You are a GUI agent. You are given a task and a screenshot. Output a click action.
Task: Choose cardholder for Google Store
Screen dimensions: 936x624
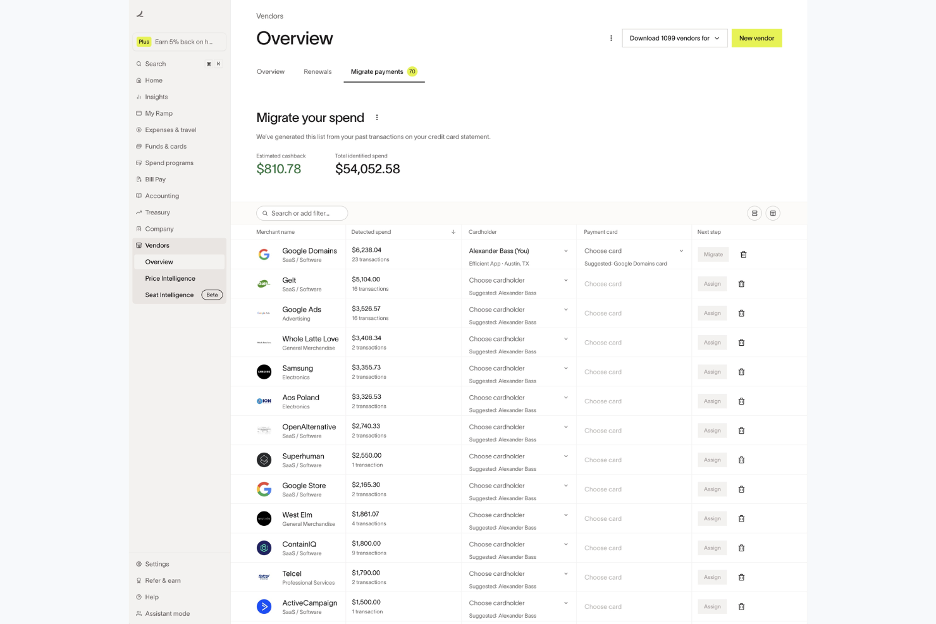click(x=518, y=485)
